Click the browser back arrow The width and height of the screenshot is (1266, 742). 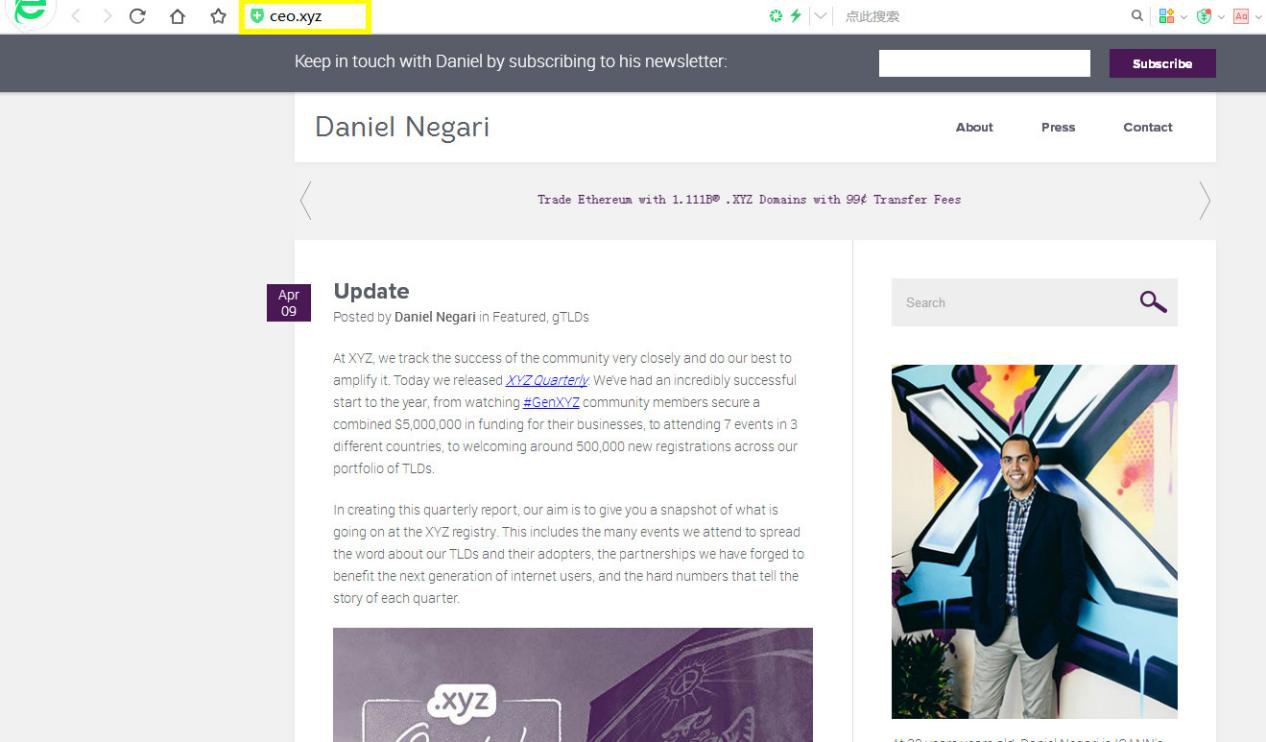(x=76, y=16)
